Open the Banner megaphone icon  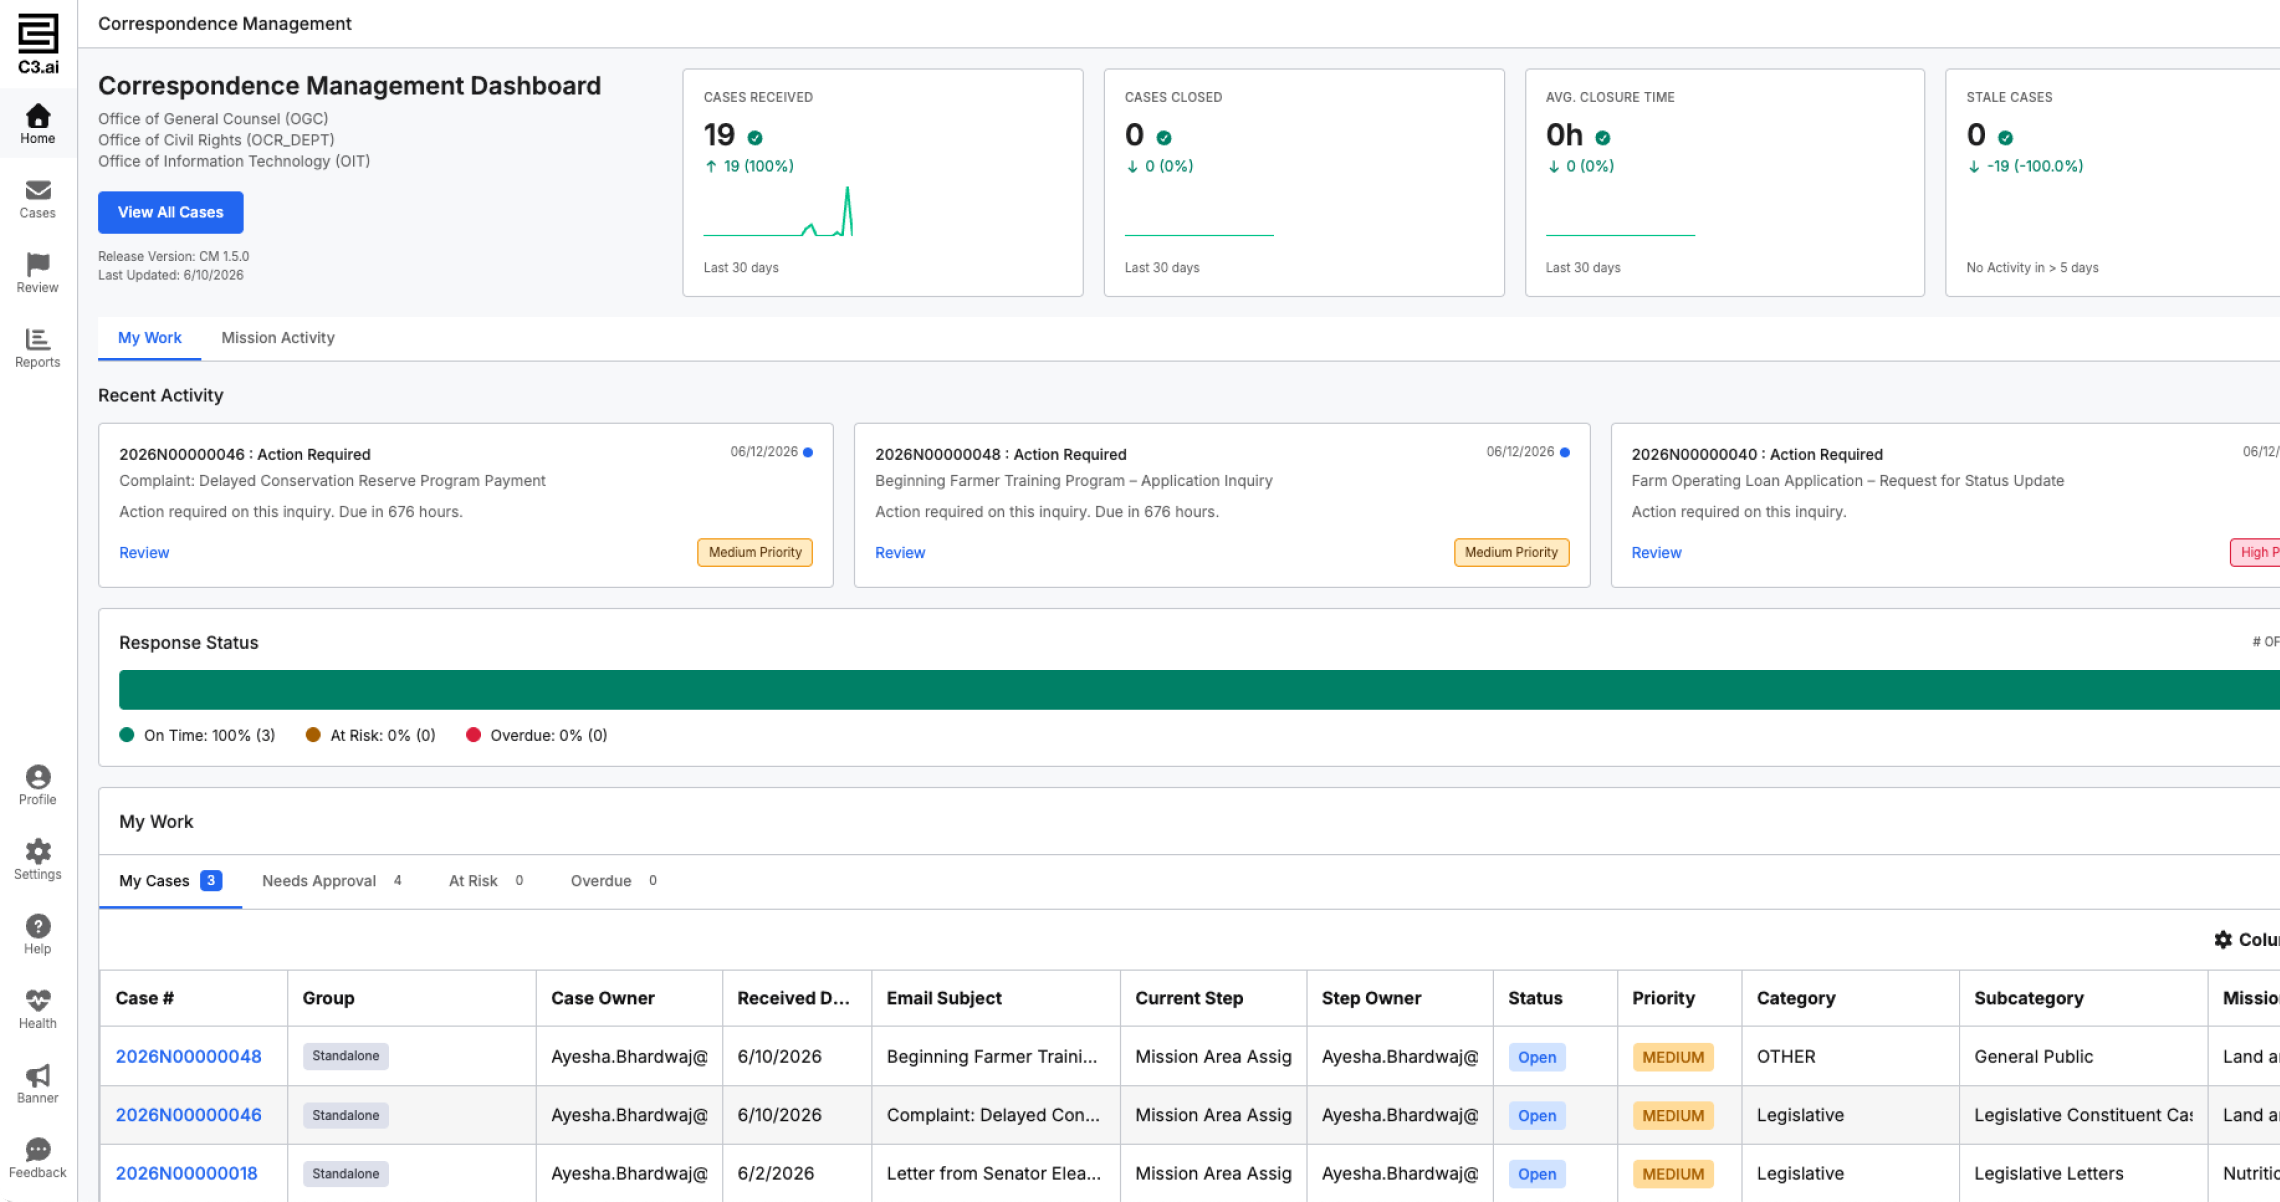point(38,1084)
